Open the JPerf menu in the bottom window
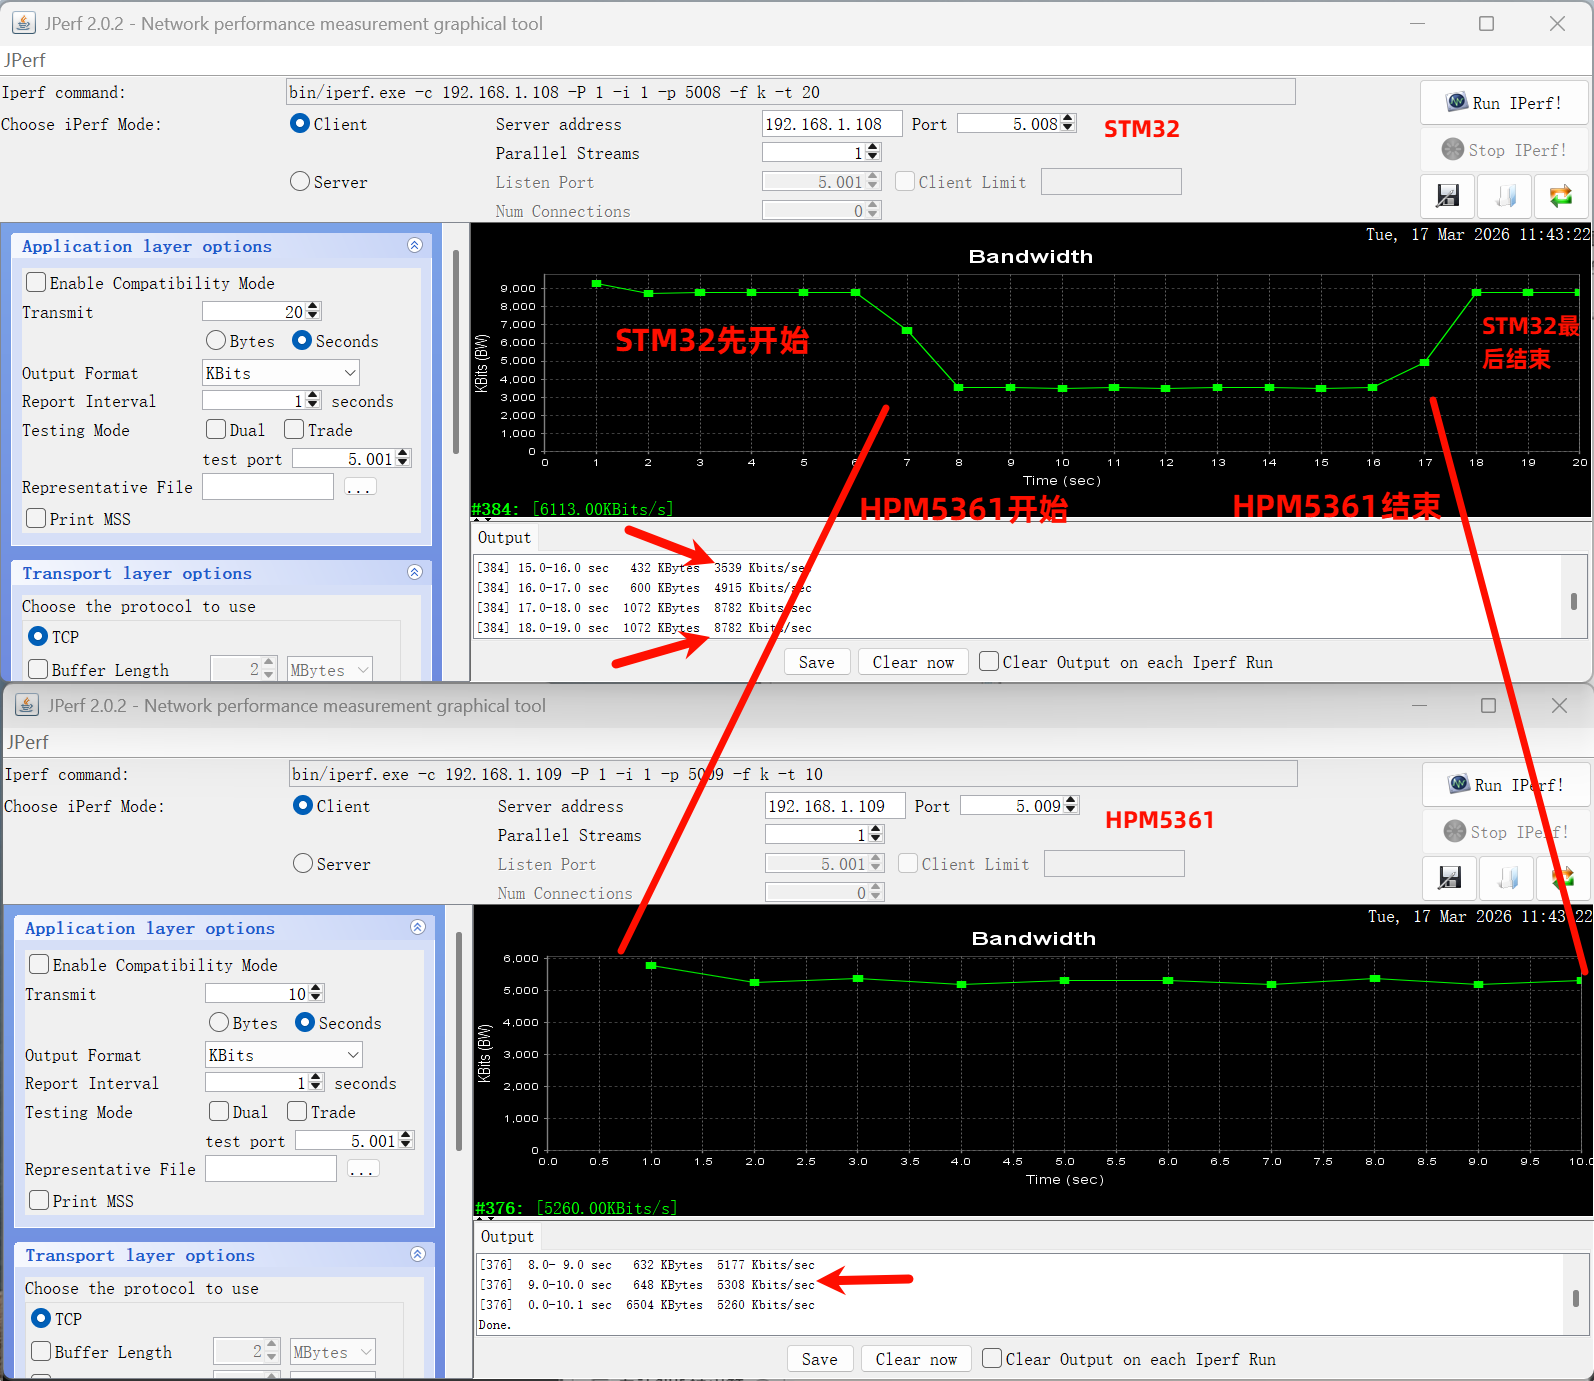Screen dimensions: 1594x1381 coord(27,742)
